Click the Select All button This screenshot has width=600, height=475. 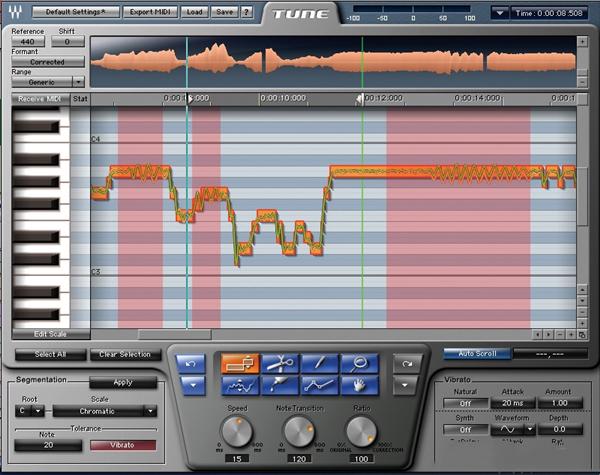point(50,354)
